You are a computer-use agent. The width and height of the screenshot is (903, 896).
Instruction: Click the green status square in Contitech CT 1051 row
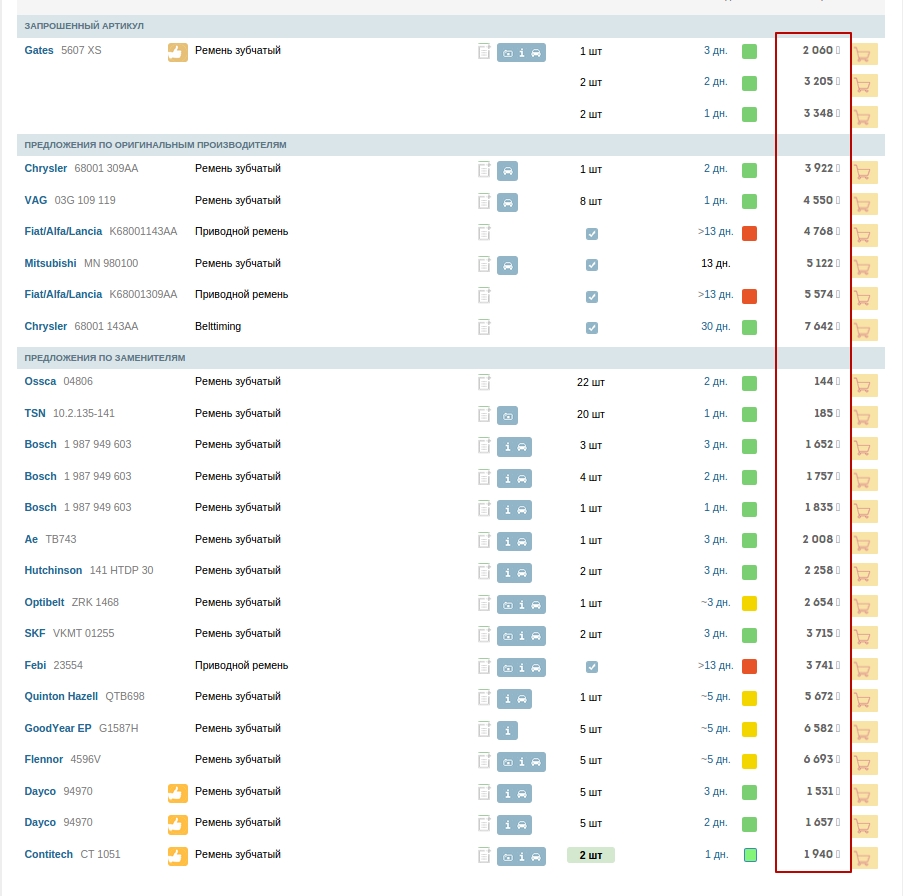pyautogui.click(x=750, y=855)
